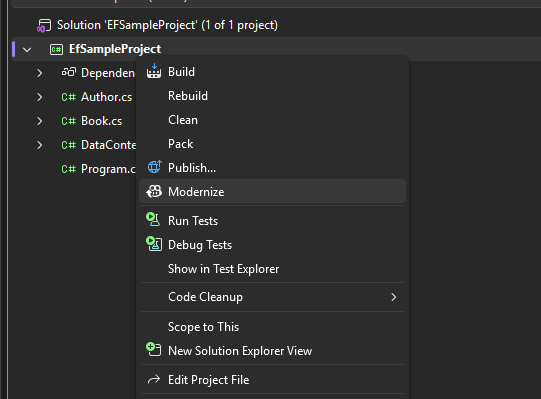Choose Publish... from the menu

coord(272,168)
